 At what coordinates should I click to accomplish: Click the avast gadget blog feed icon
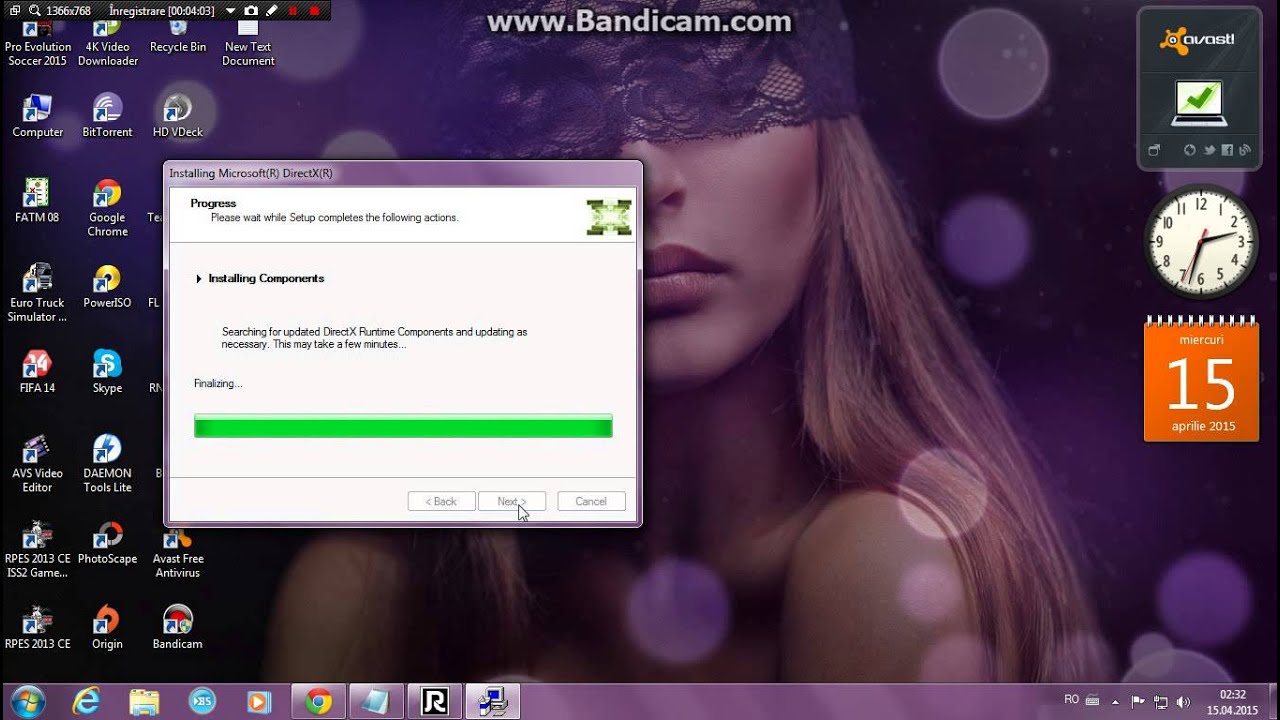coord(1245,150)
